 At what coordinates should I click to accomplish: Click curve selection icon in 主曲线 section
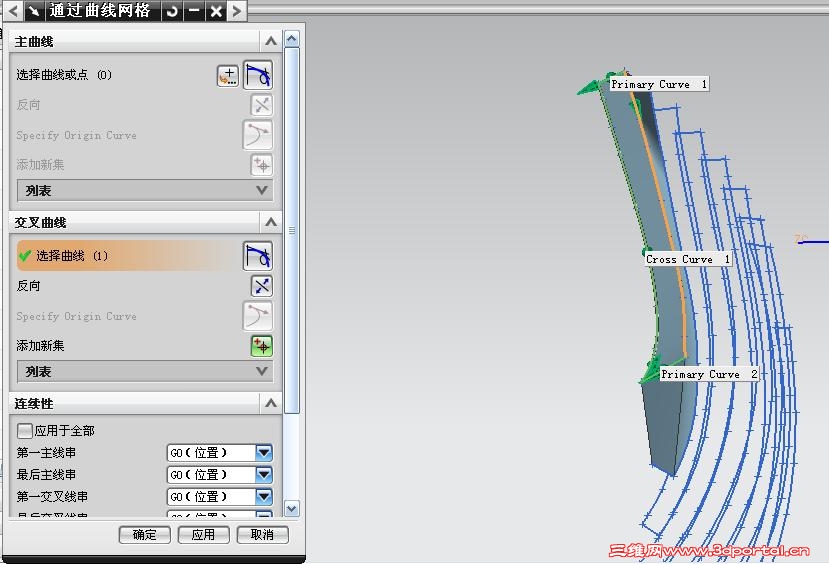(x=258, y=75)
